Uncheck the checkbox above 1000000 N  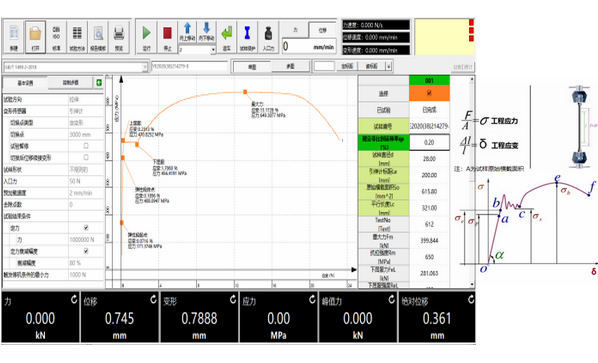tap(86, 228)
